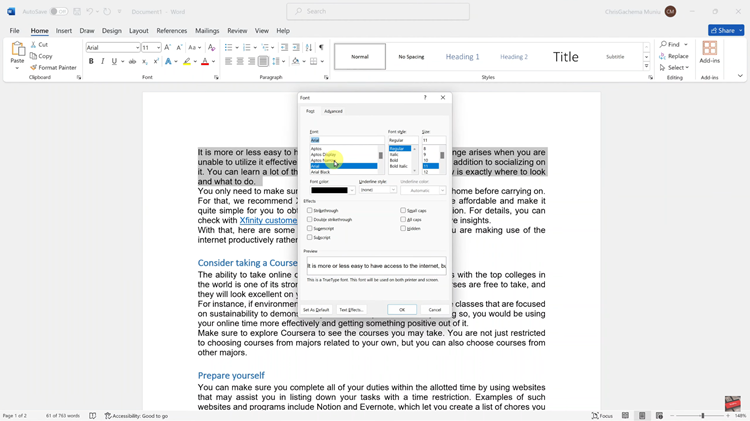
Task: Check the Subscript effect box
Action: (x=309, y=237)
